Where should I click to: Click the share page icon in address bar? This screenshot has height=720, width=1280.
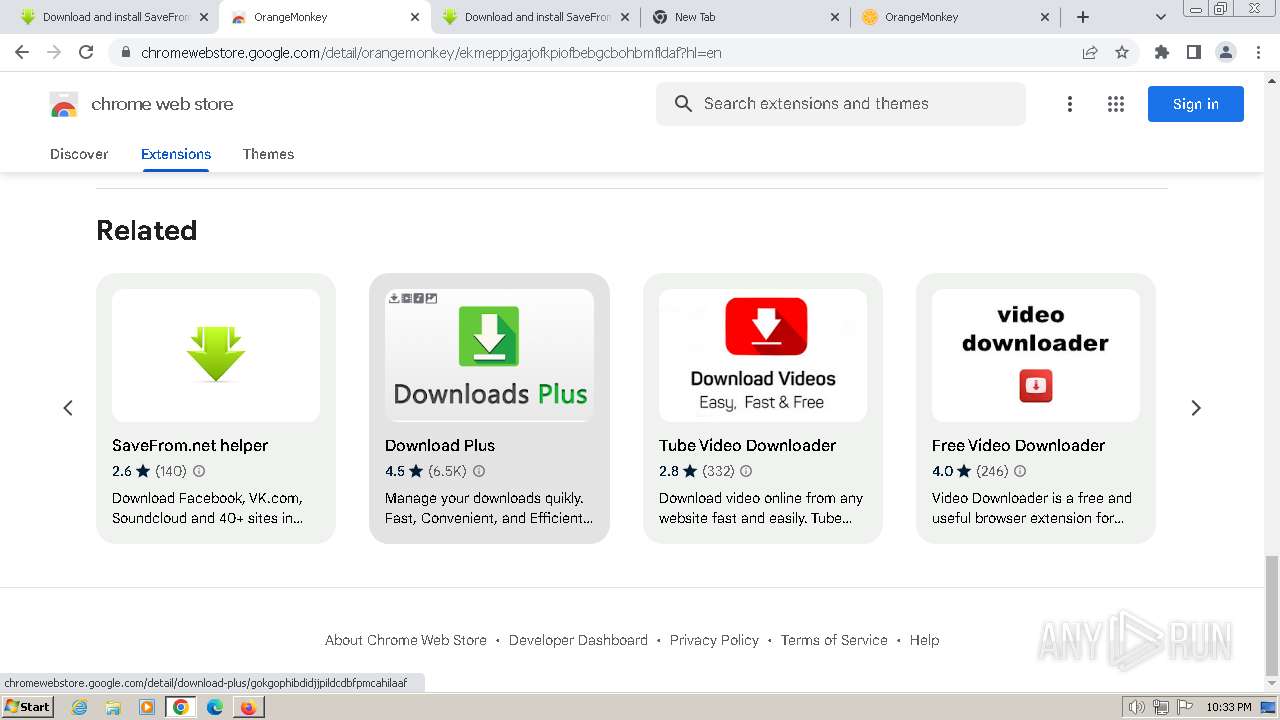point(1090,52)
